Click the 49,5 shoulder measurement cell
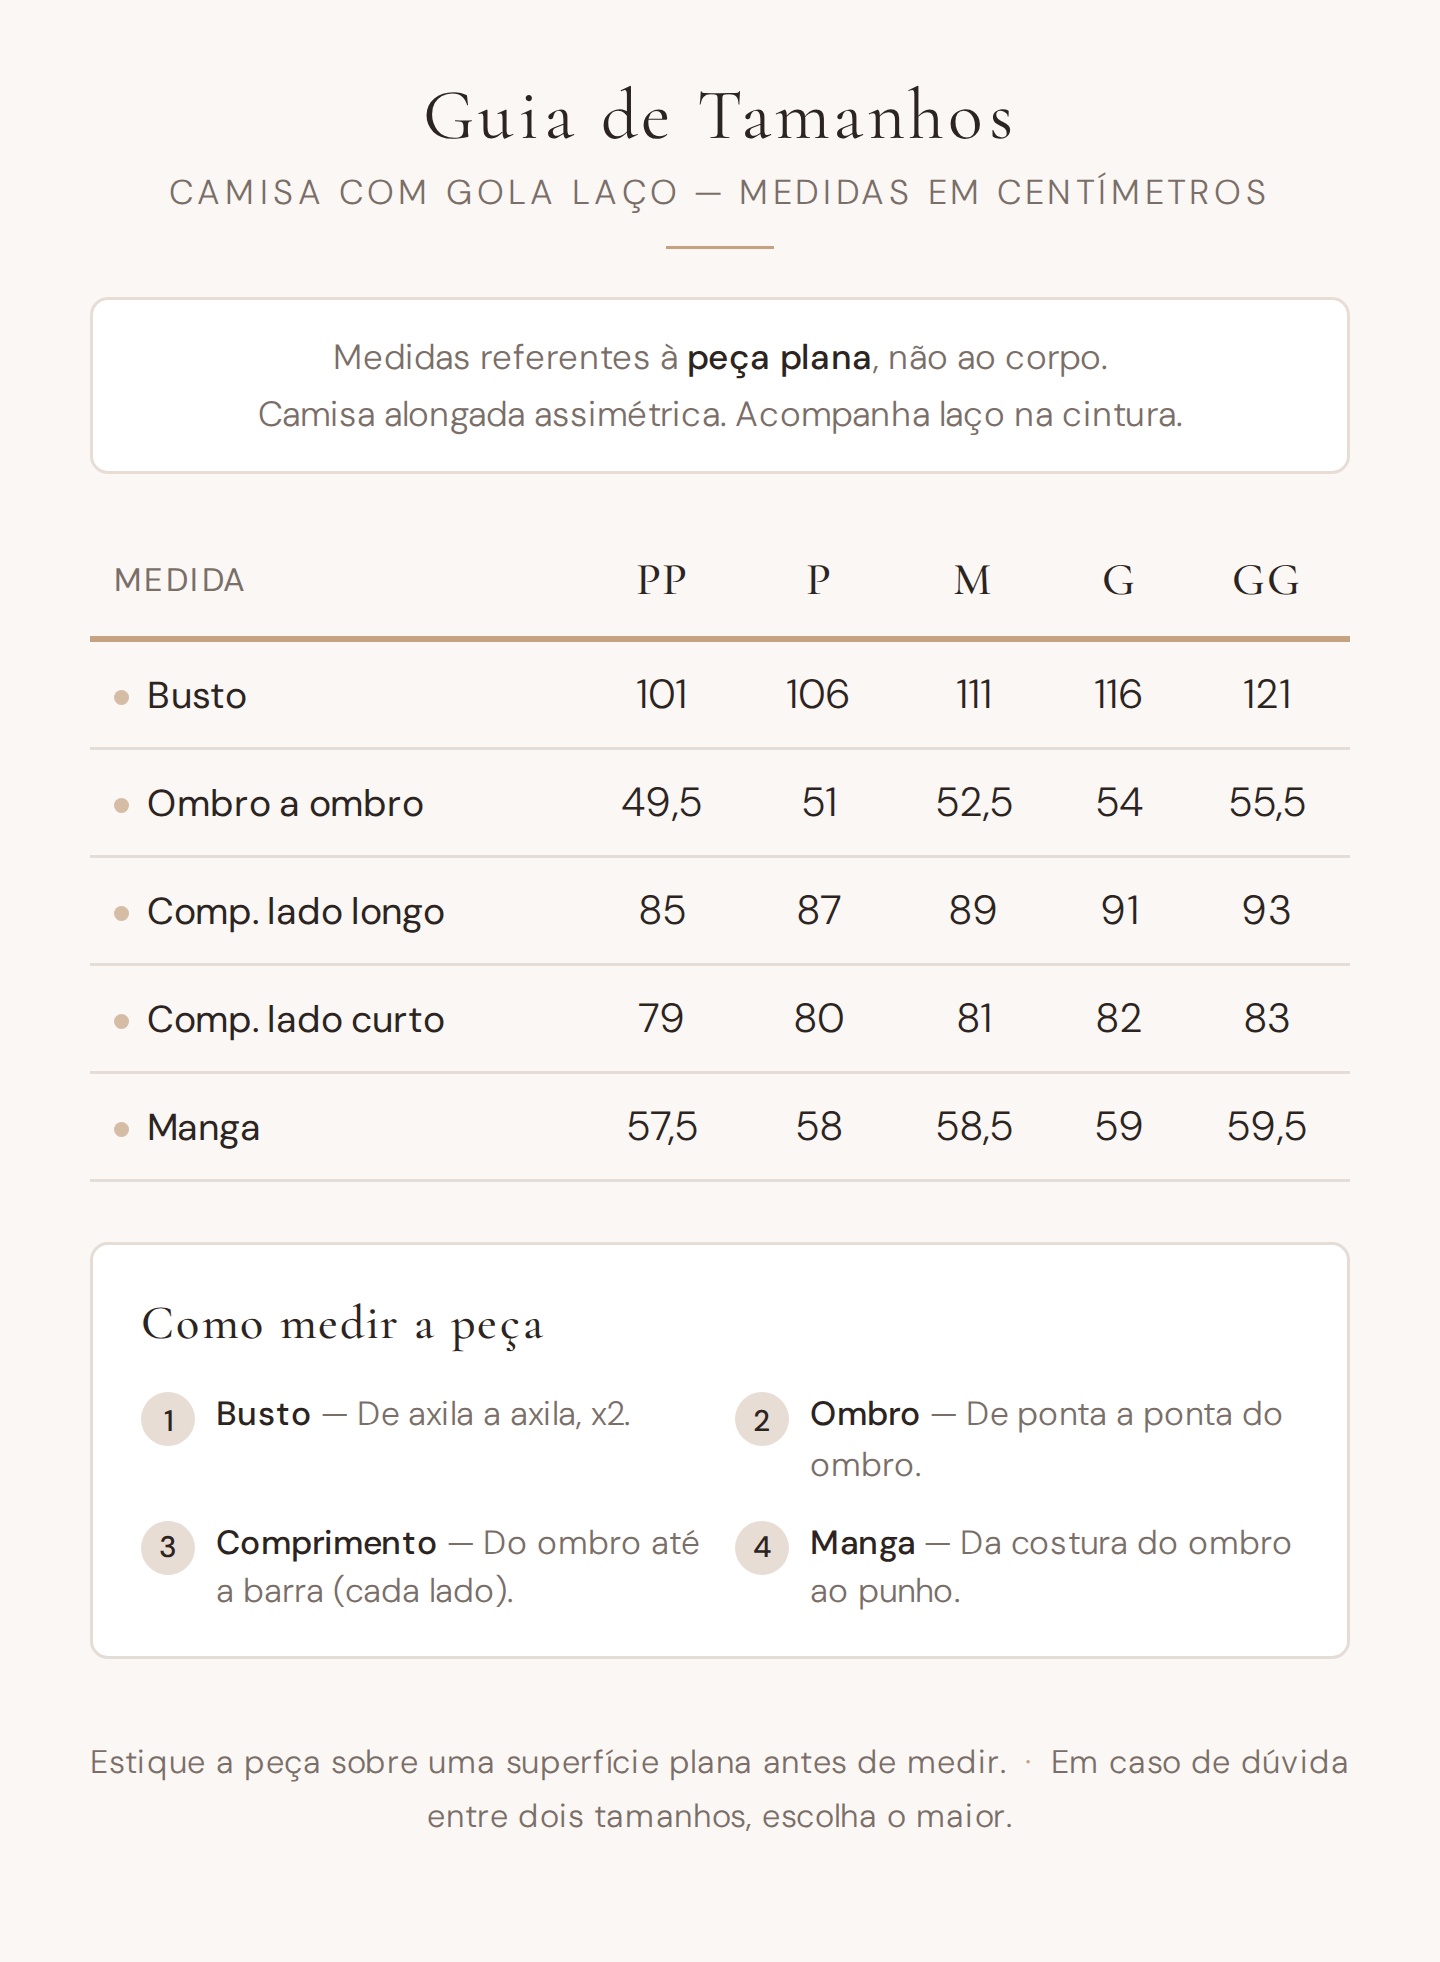Screen dimensions: 1440x1962 click(662, 803)
